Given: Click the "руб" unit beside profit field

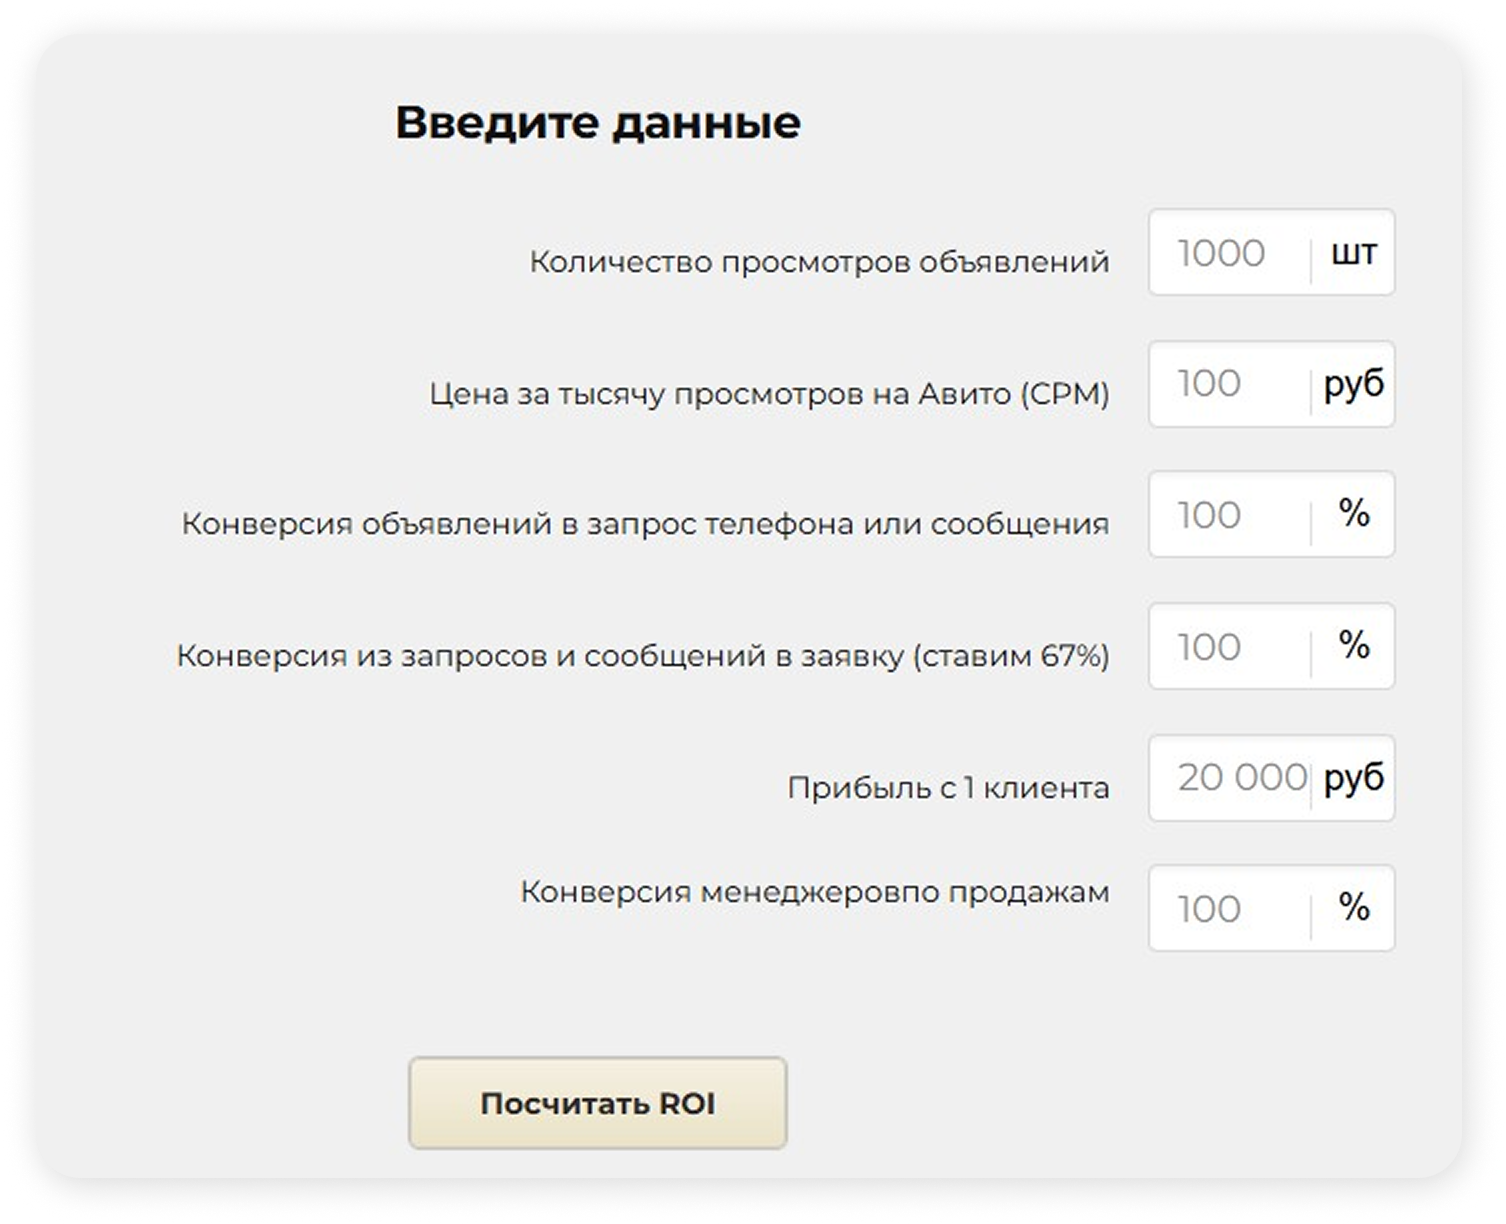Looking at the screenshot, I should click(x=1354, y=778).
